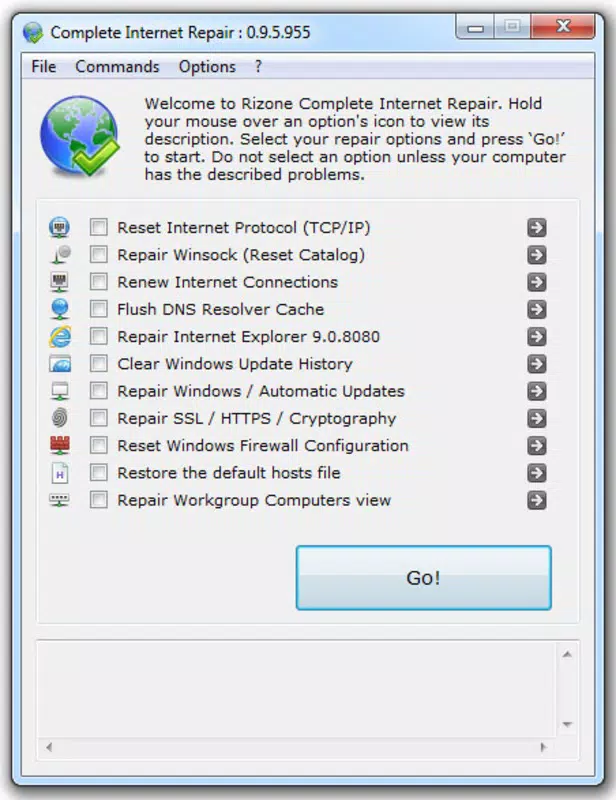Click the Renew Internet Connections monitor icon
The height and width of the screenshot is (800, 616).
coord(60,282)
